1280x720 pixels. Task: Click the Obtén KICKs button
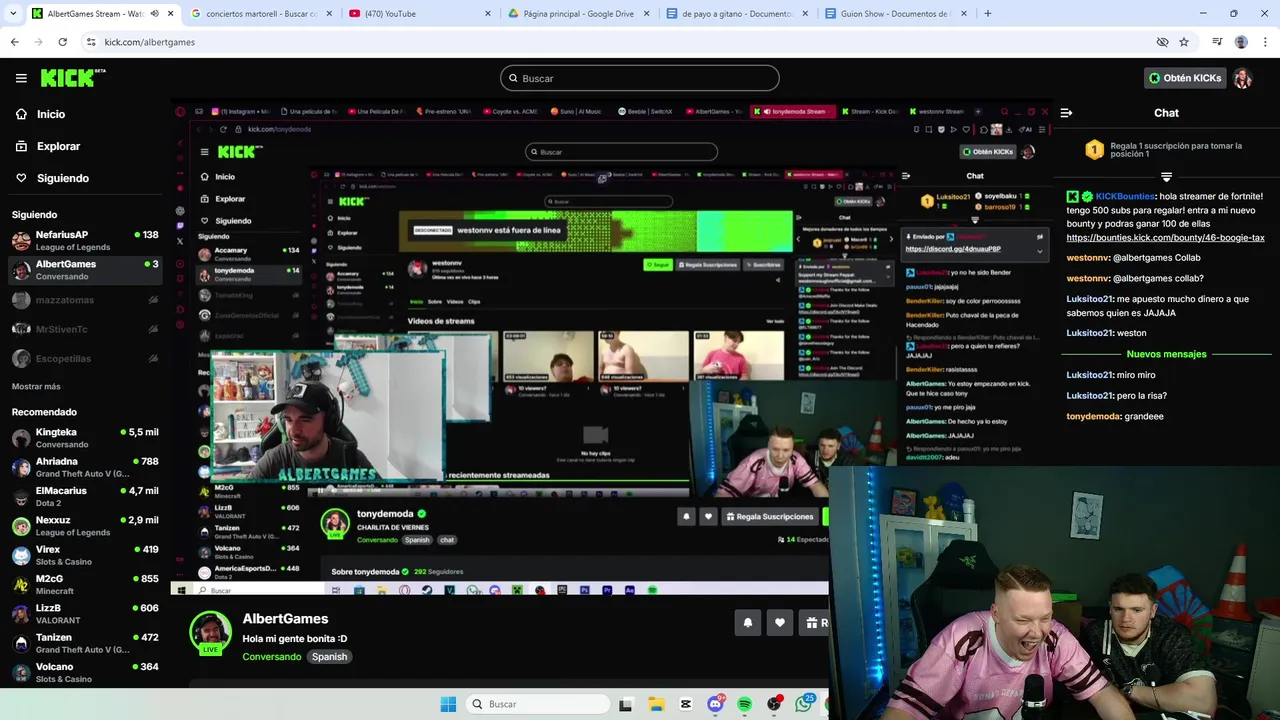coord(1185,78)
